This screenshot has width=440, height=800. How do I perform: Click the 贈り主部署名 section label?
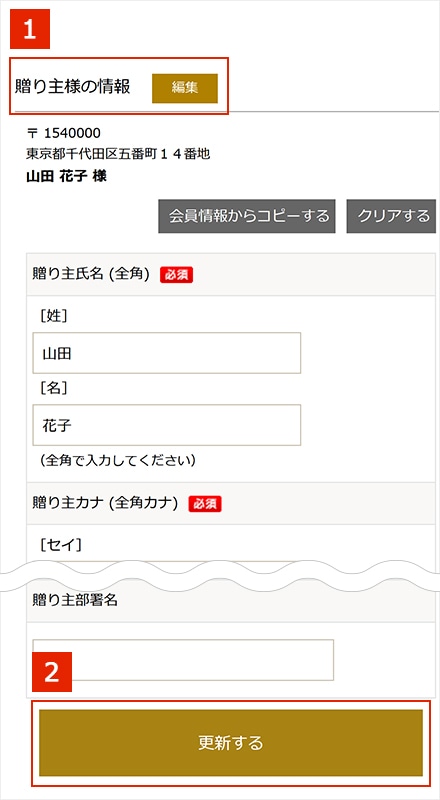[x=75, y=600]
